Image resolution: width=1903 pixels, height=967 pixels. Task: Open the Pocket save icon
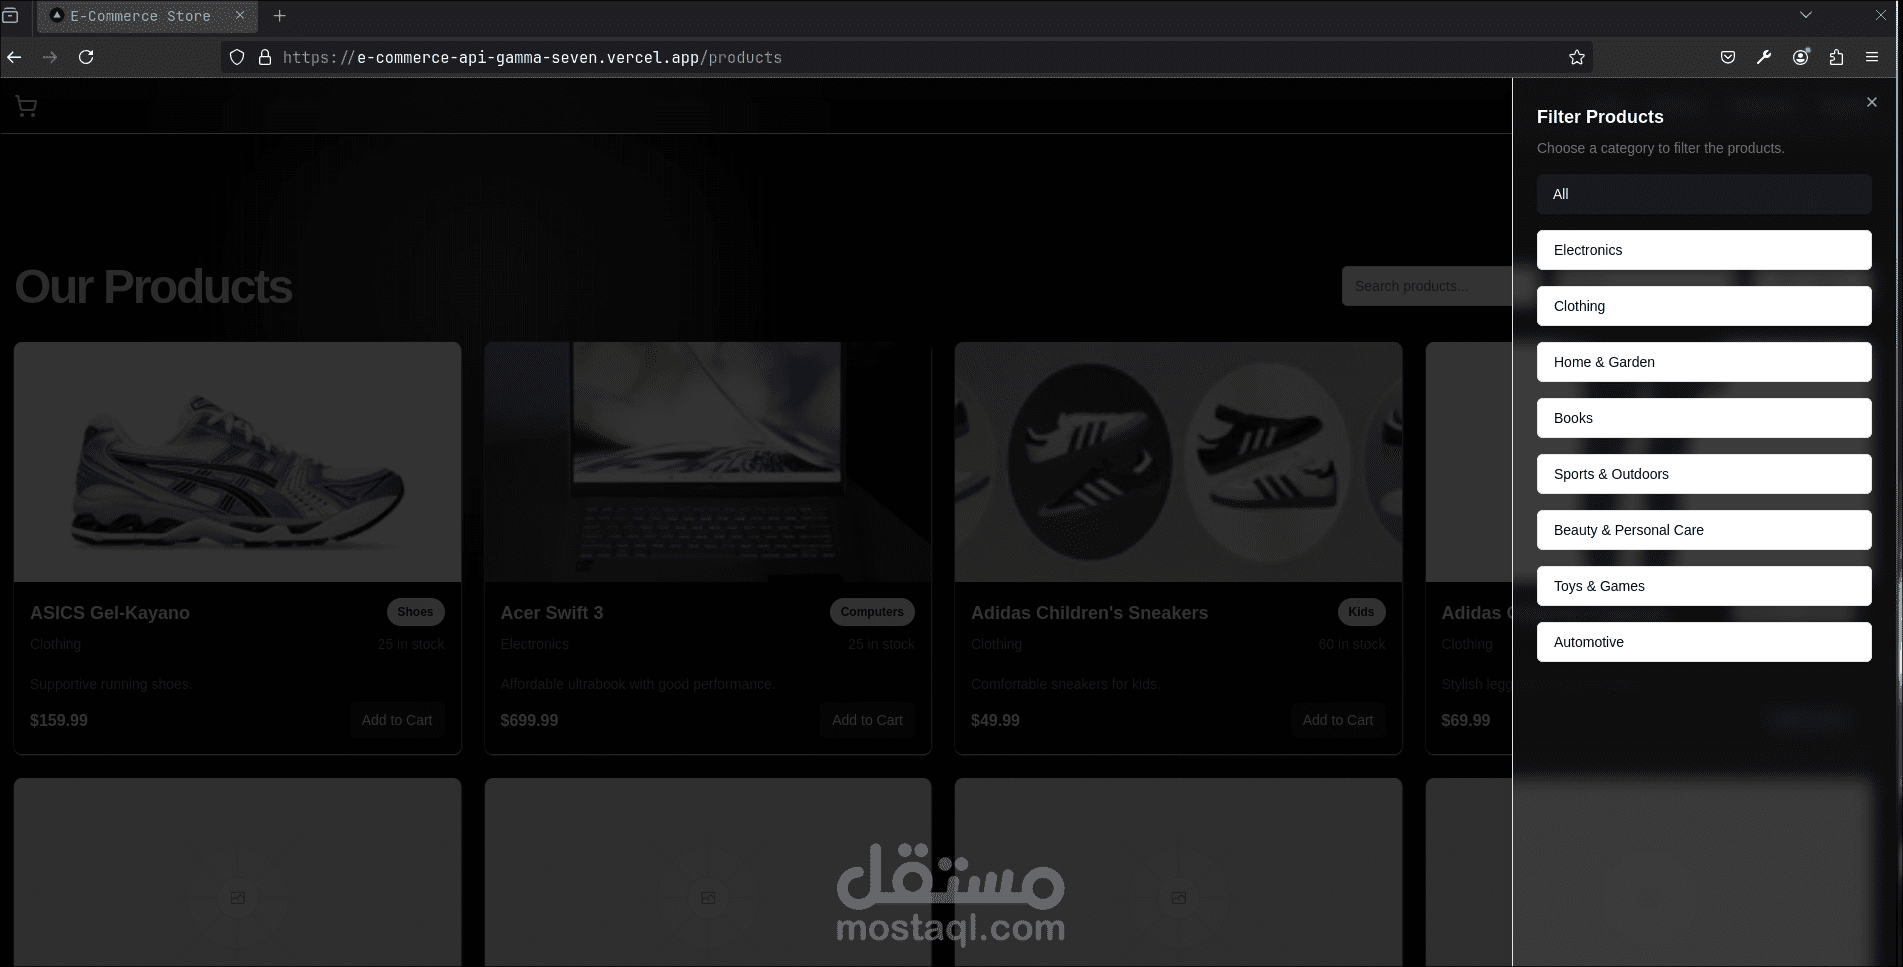[1728, 57]
